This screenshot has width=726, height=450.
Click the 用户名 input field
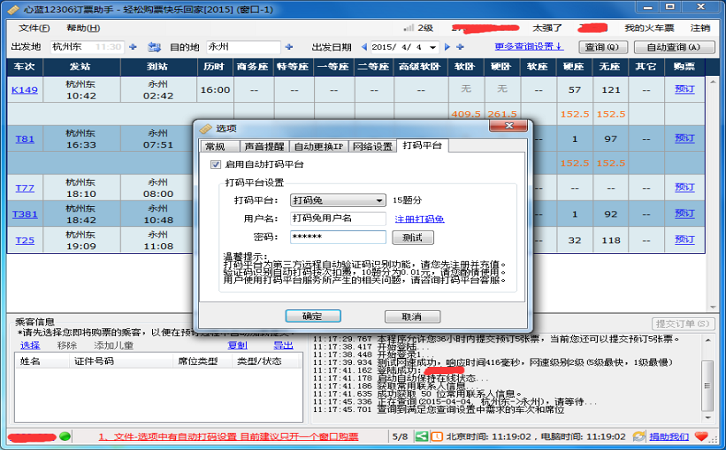click(337, 218)
